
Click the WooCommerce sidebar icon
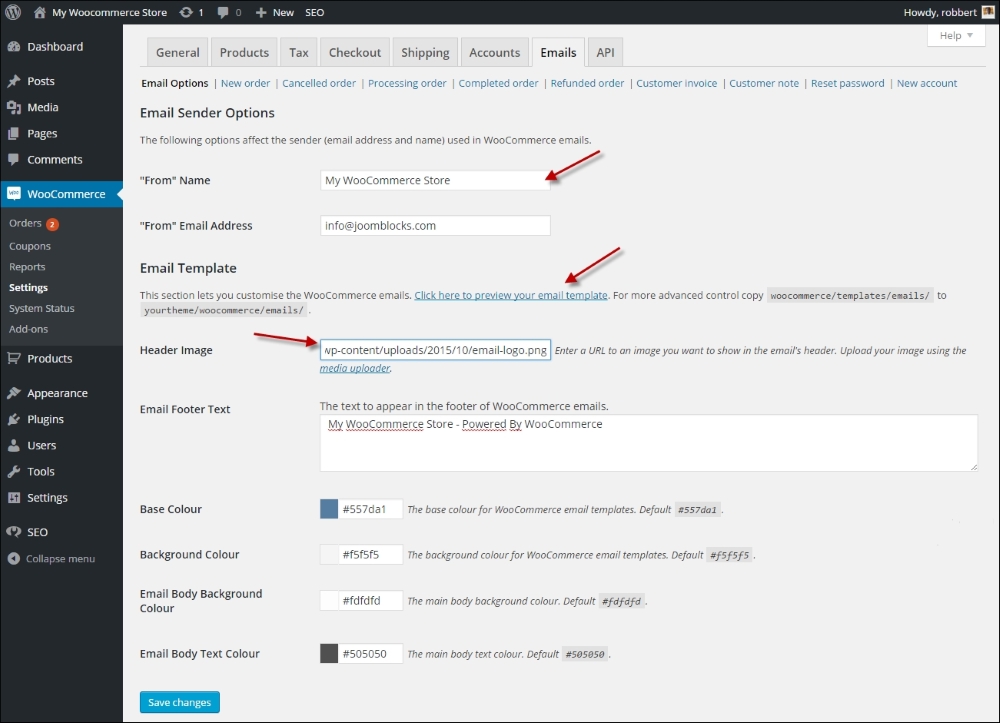16,190
